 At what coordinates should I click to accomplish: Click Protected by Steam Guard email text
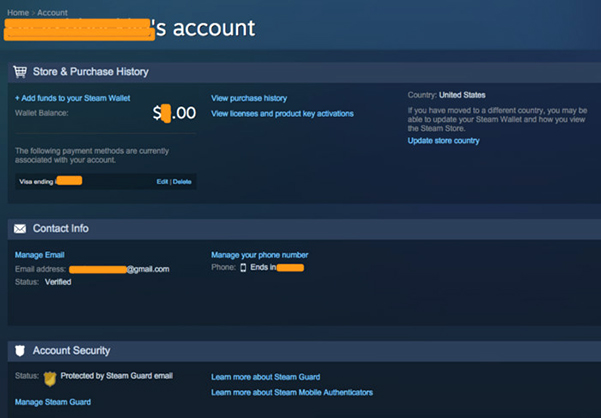(117, 376)
